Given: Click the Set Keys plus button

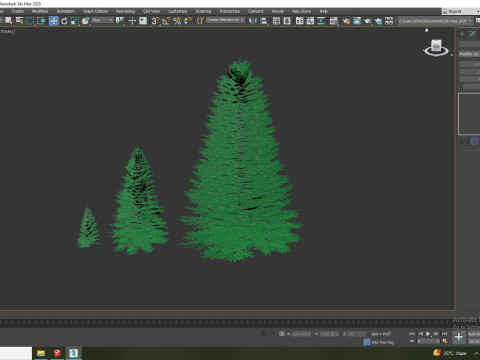Looking at the screenshot, I should (459, 337).
